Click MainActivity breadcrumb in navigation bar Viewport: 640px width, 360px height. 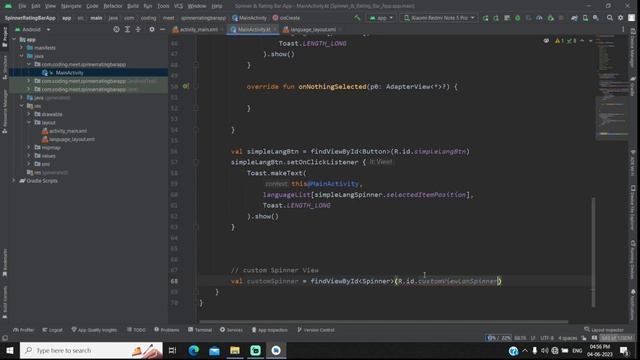coord(249,18)
